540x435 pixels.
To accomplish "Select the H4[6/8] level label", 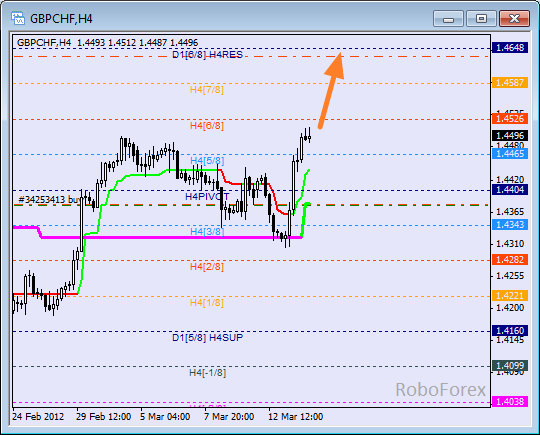I will click(x=207, y=125).
